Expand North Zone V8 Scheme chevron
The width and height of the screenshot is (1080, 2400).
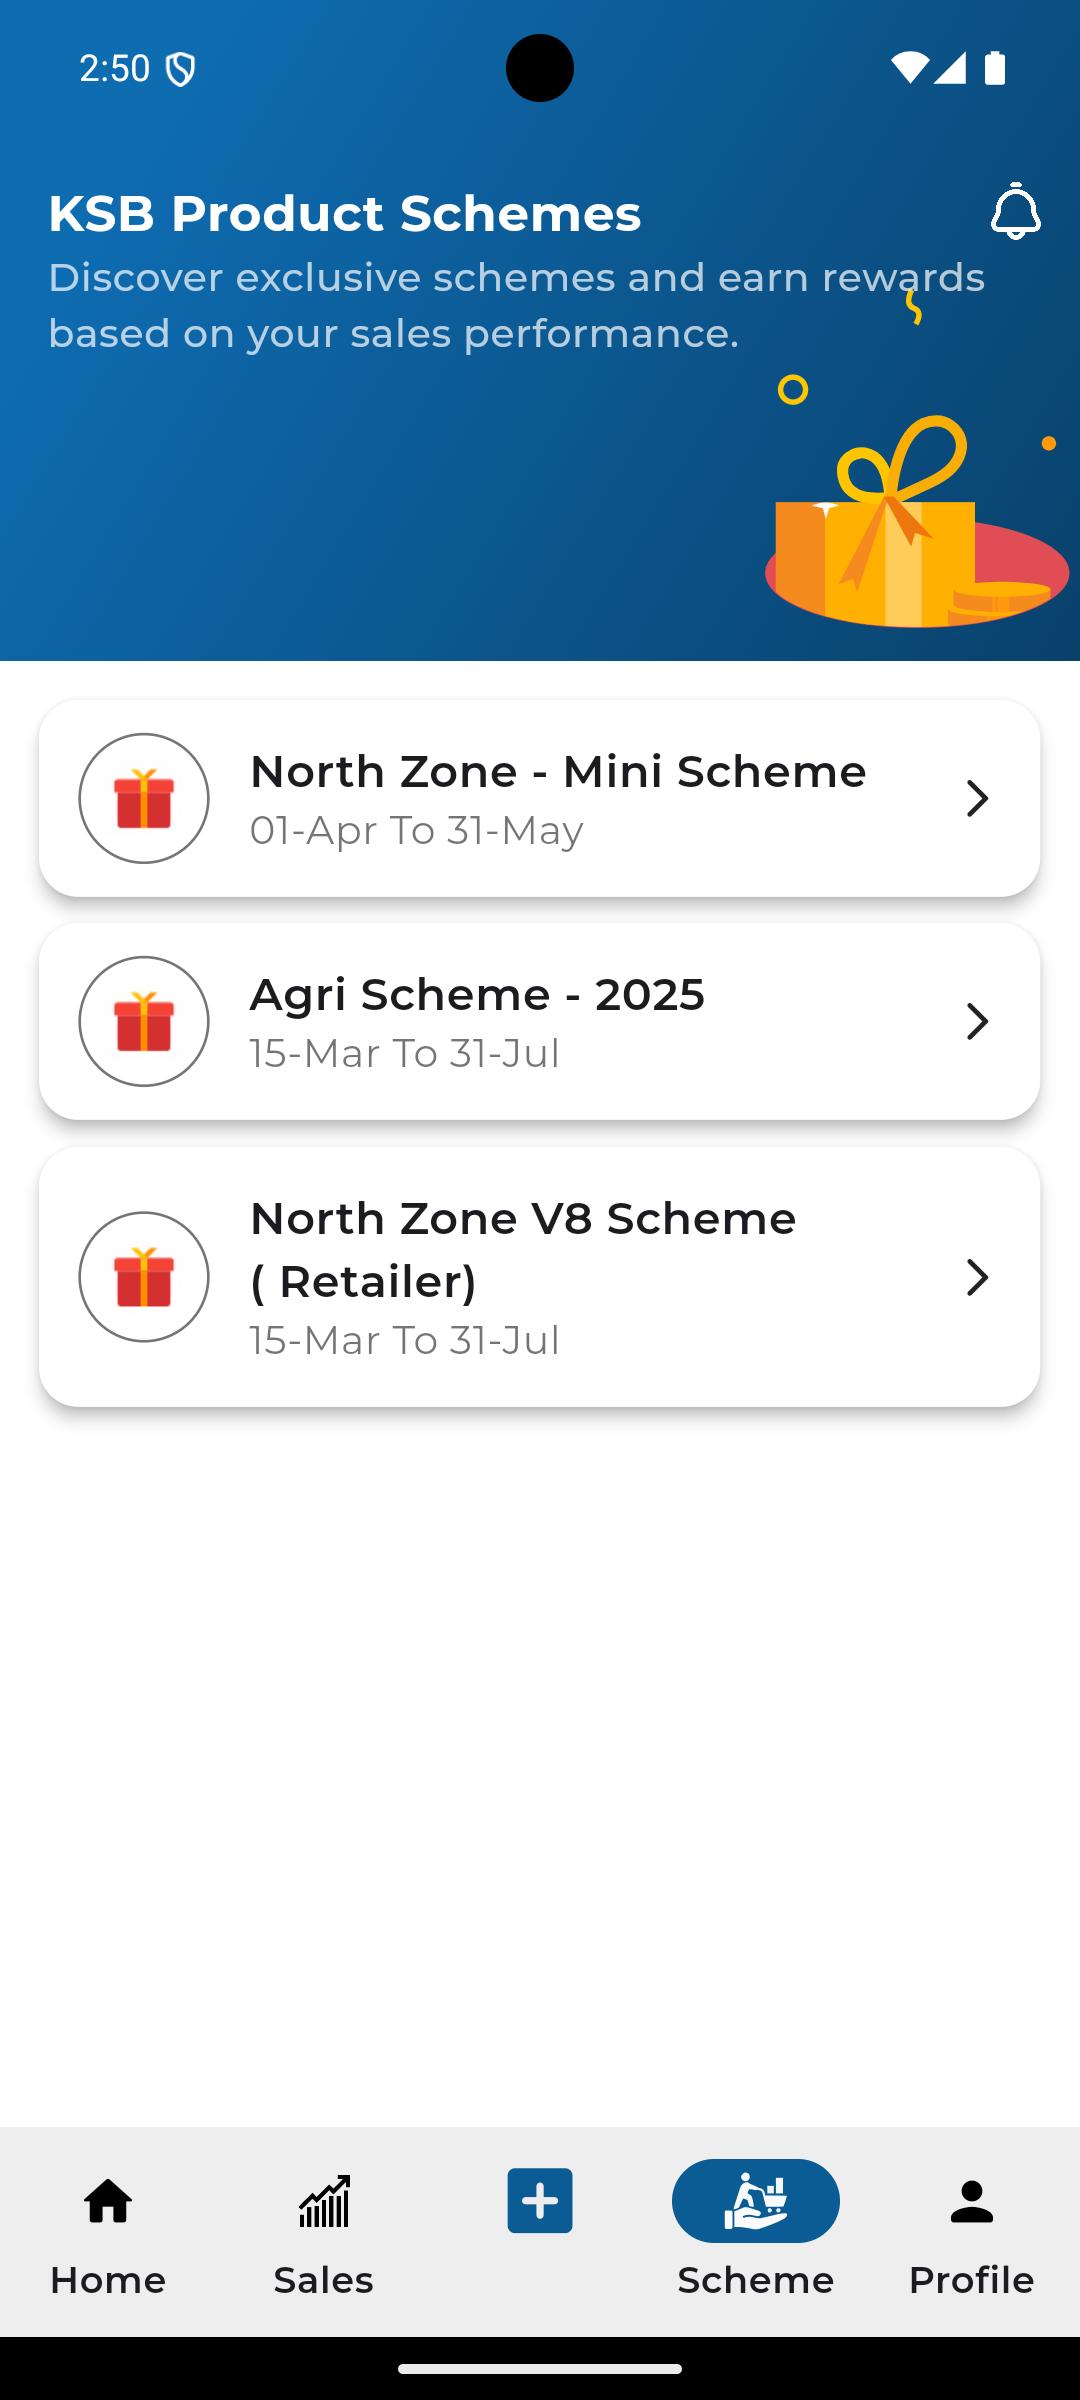pos(977,1277)
